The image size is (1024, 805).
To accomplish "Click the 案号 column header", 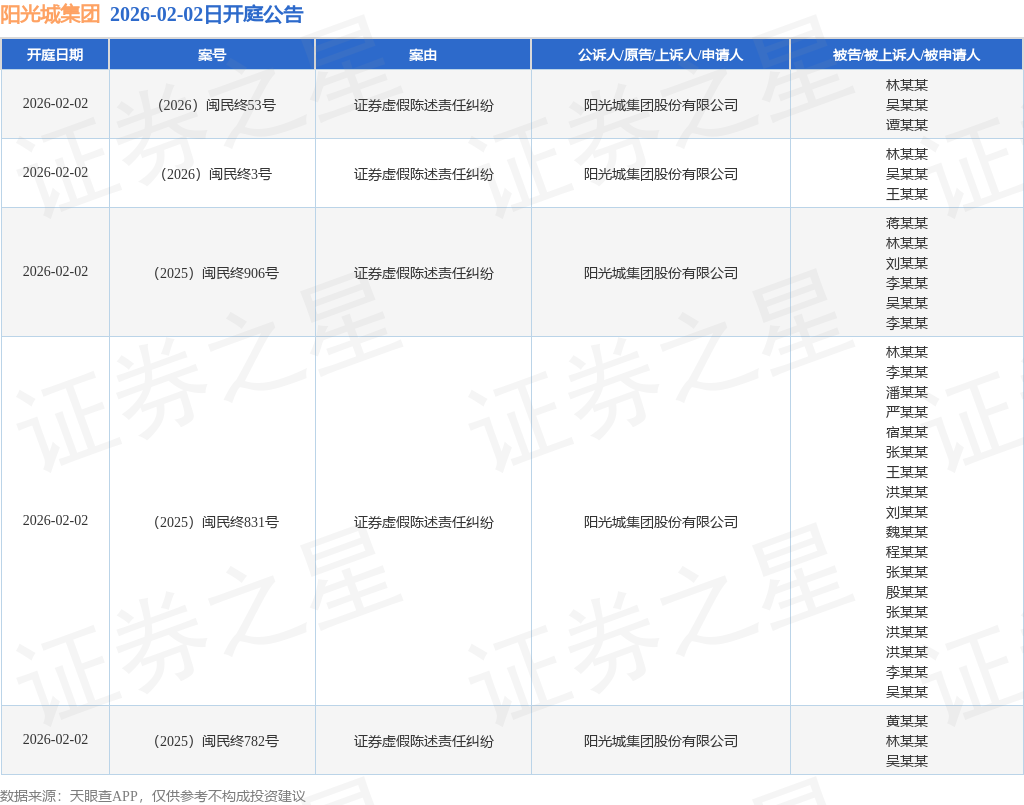I will pyautogui.click(x=212, y=55).
